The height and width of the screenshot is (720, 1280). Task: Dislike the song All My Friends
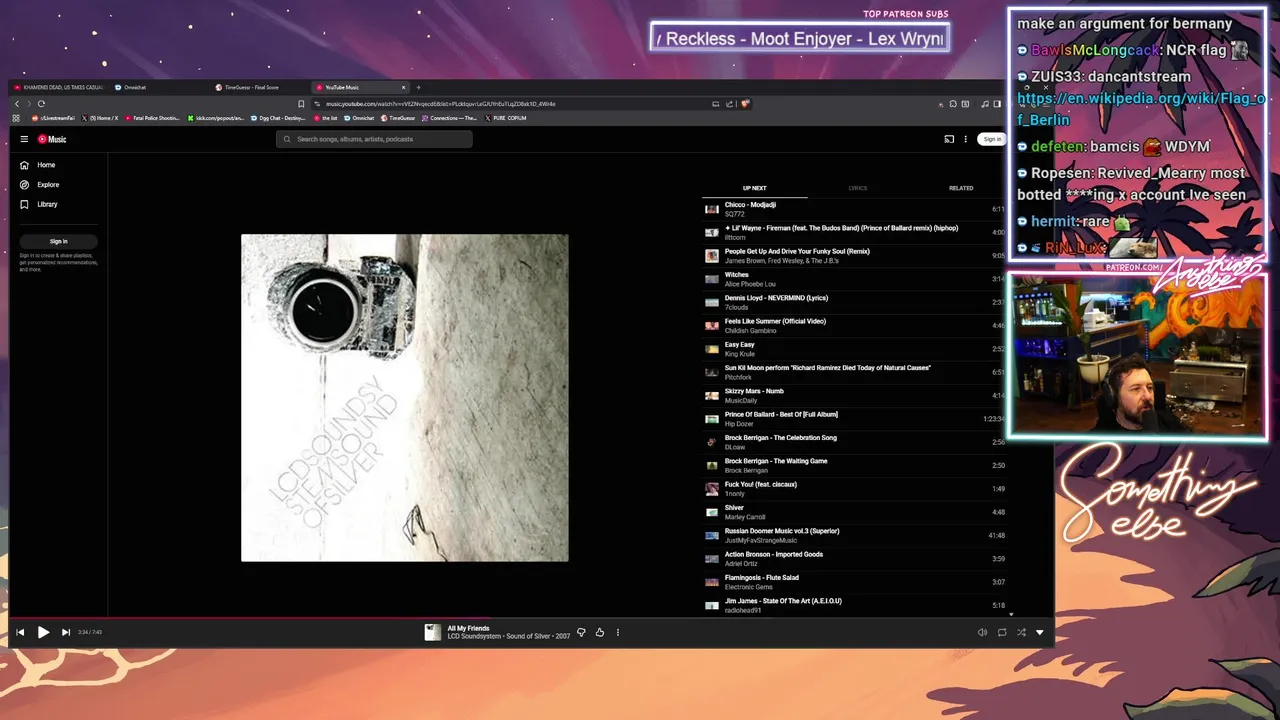click(x=581, y=632)
